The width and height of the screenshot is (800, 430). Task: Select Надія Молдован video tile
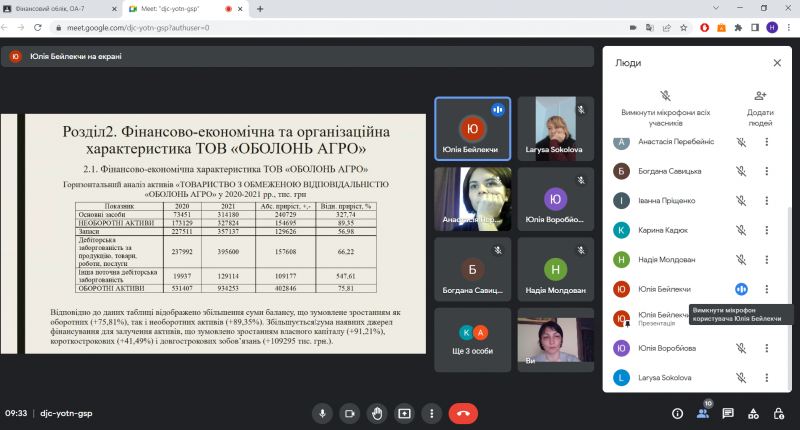pyautogui.click(x=556, y=269)
